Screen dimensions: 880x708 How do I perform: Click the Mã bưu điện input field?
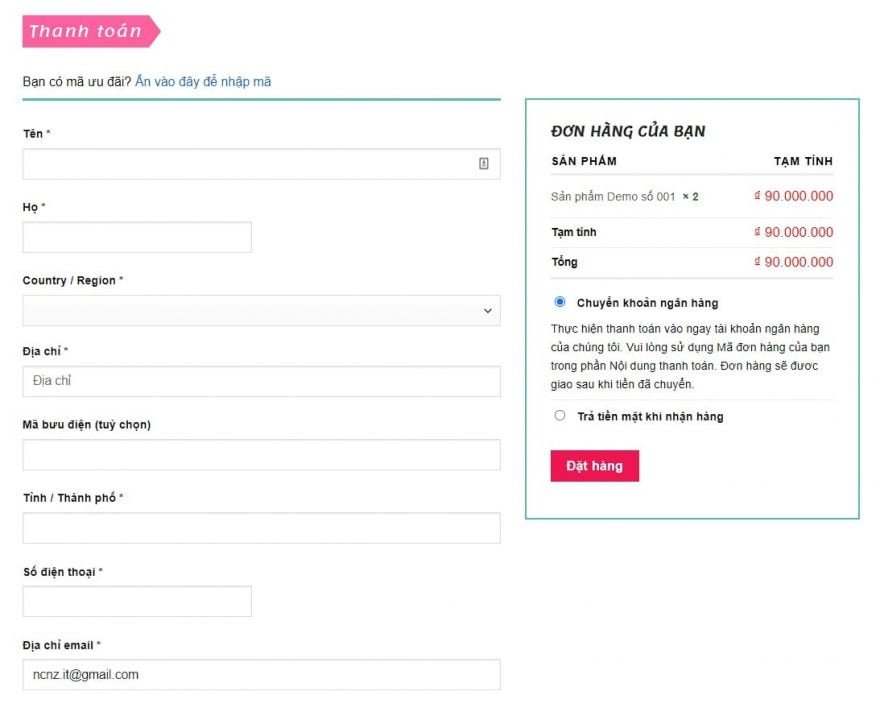point(262,455)
